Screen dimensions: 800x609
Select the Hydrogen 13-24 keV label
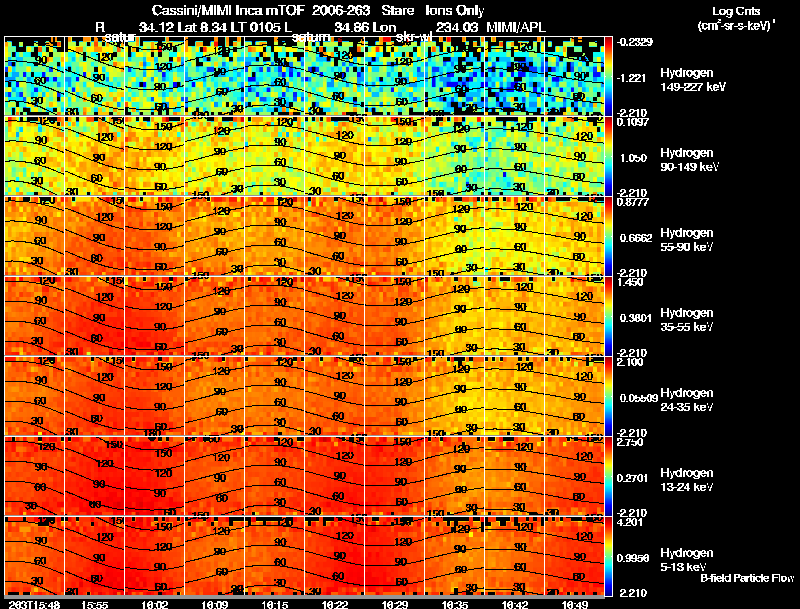(x=686, y=480)
